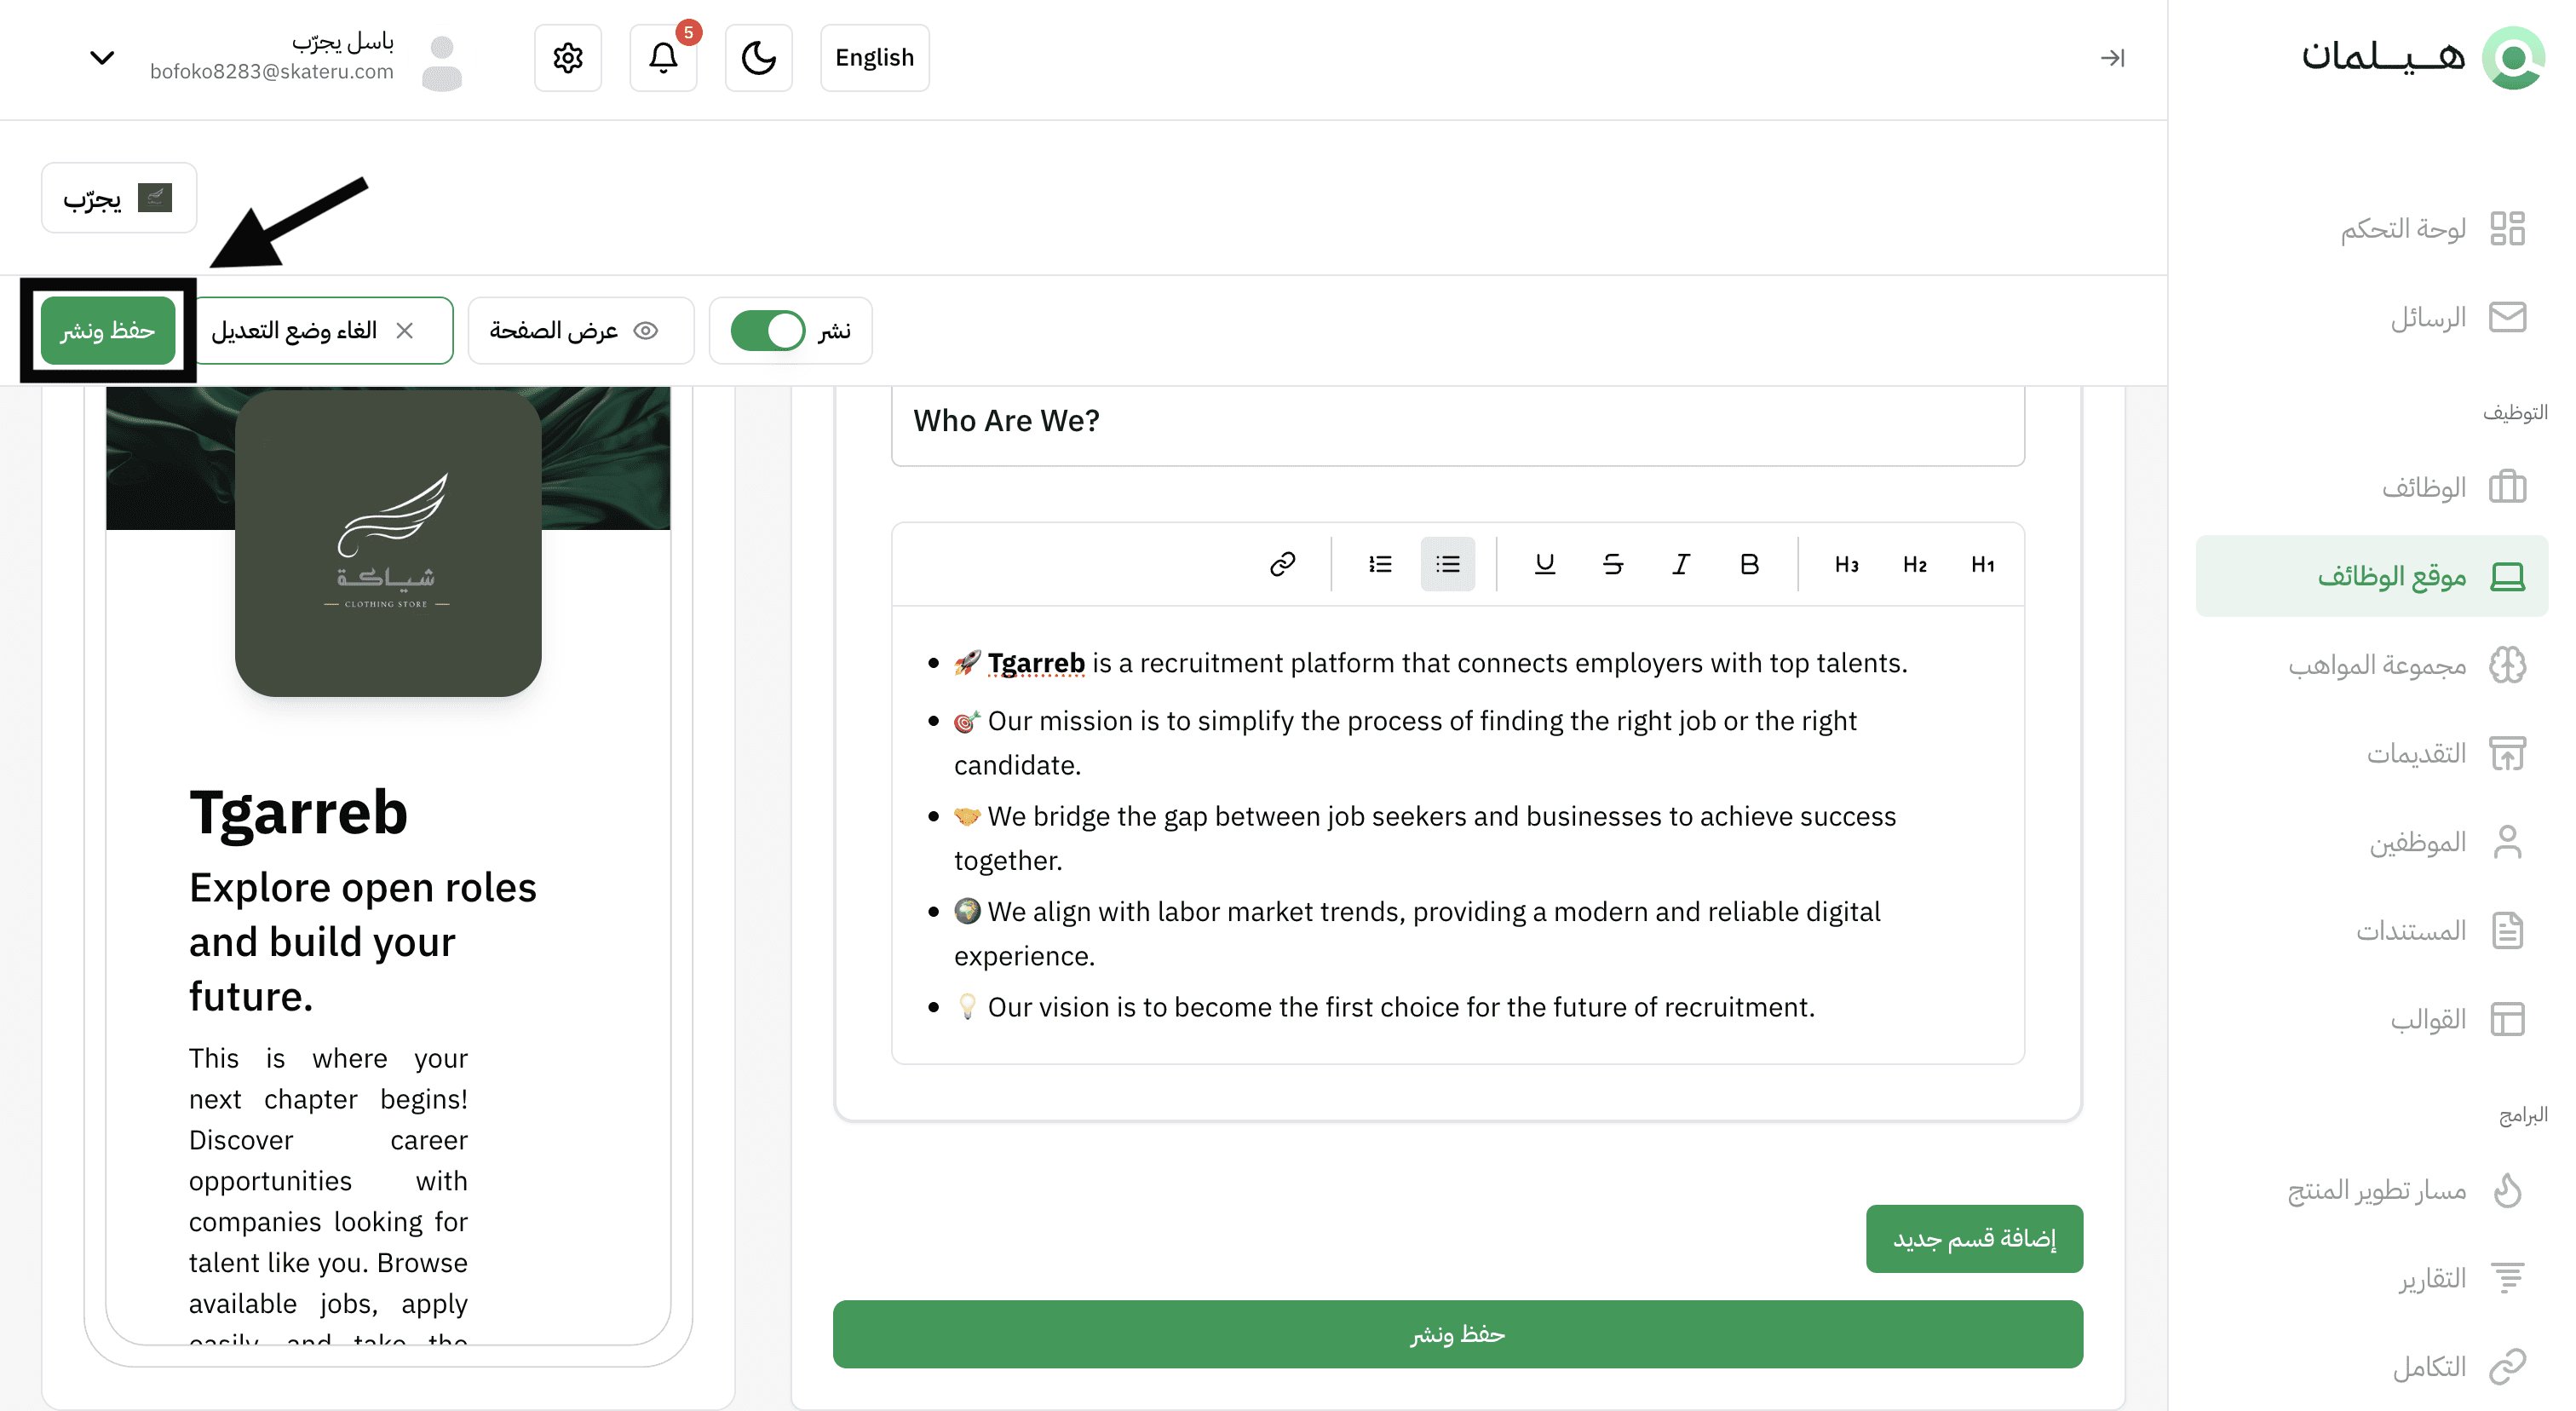Click the Who Are We? title field
The width and height of the screenshot is (2576, 1411).
[1457, 421]
